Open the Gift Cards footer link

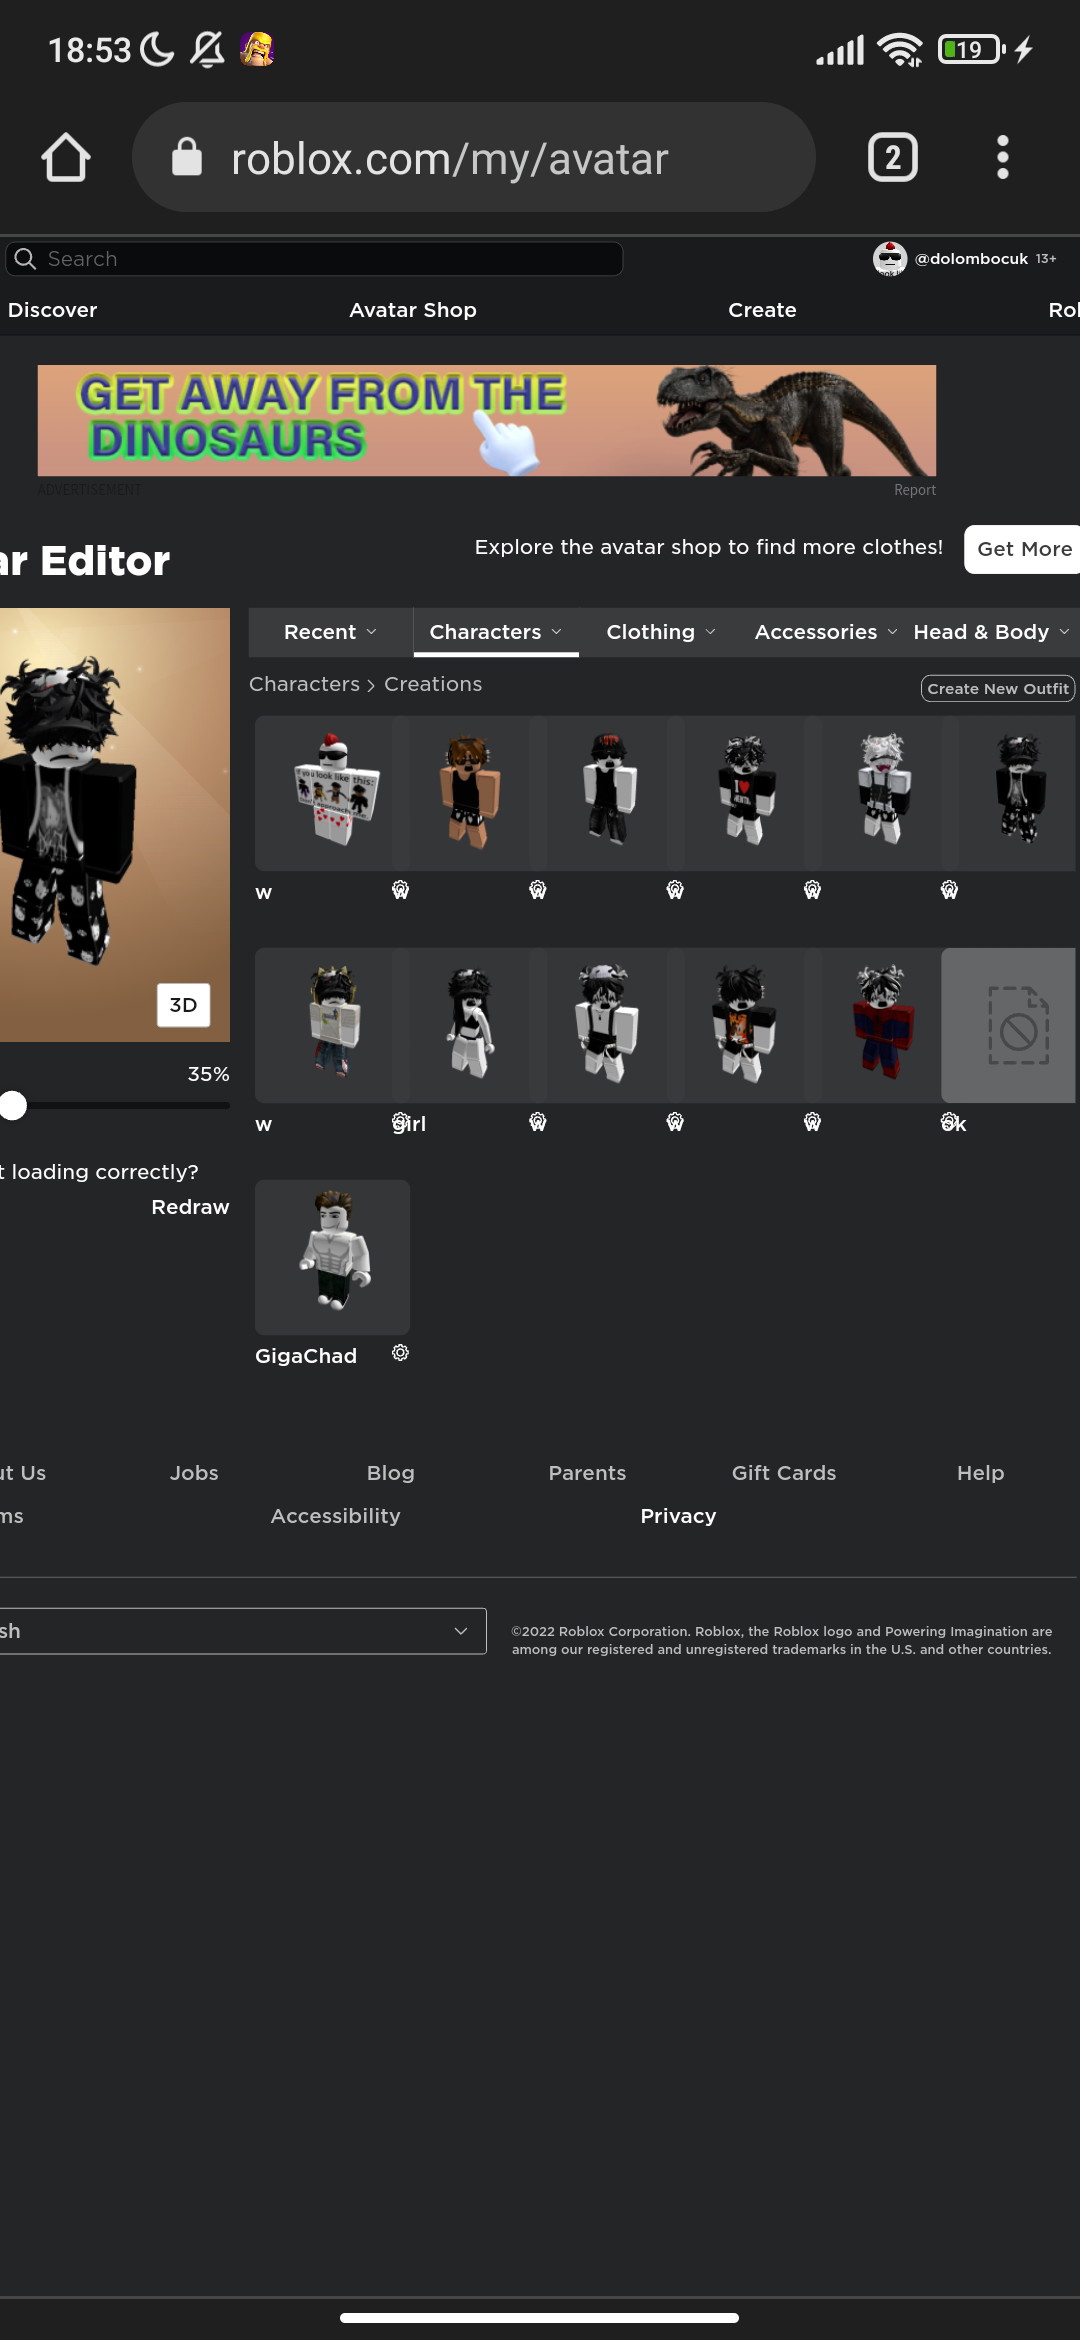[784, 1473]
